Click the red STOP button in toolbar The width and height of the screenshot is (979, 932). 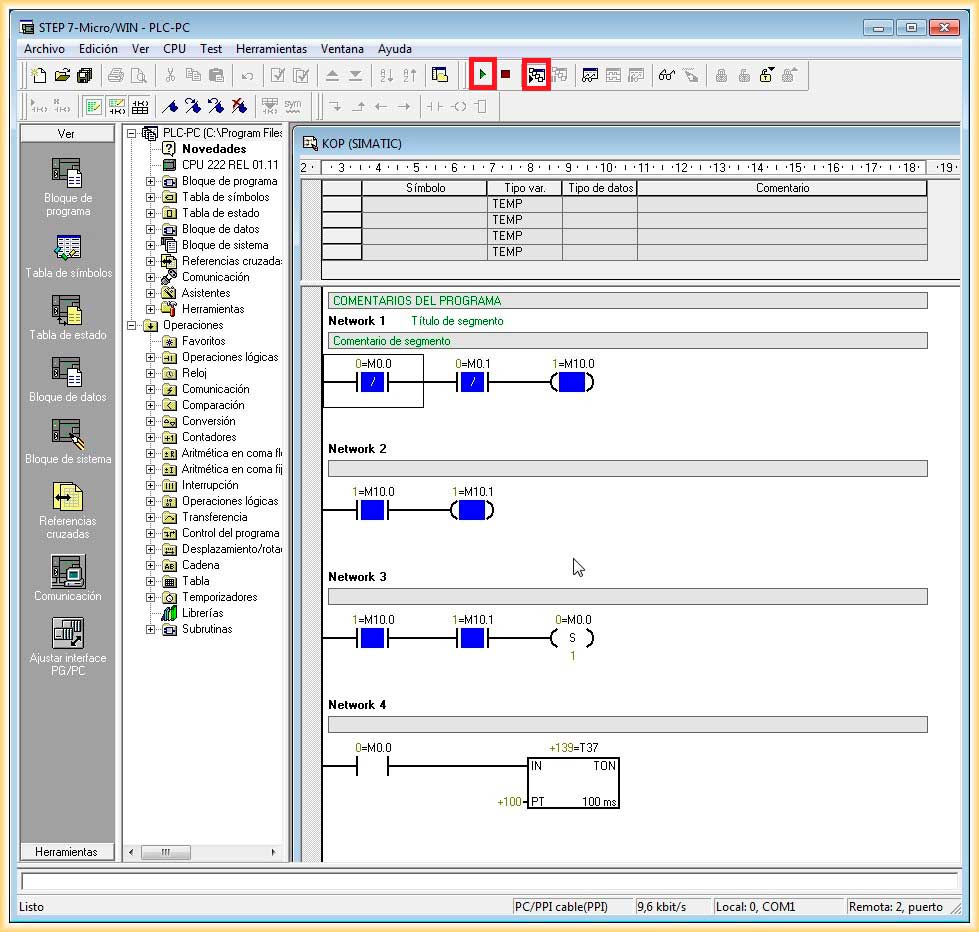tap(506, 75)
